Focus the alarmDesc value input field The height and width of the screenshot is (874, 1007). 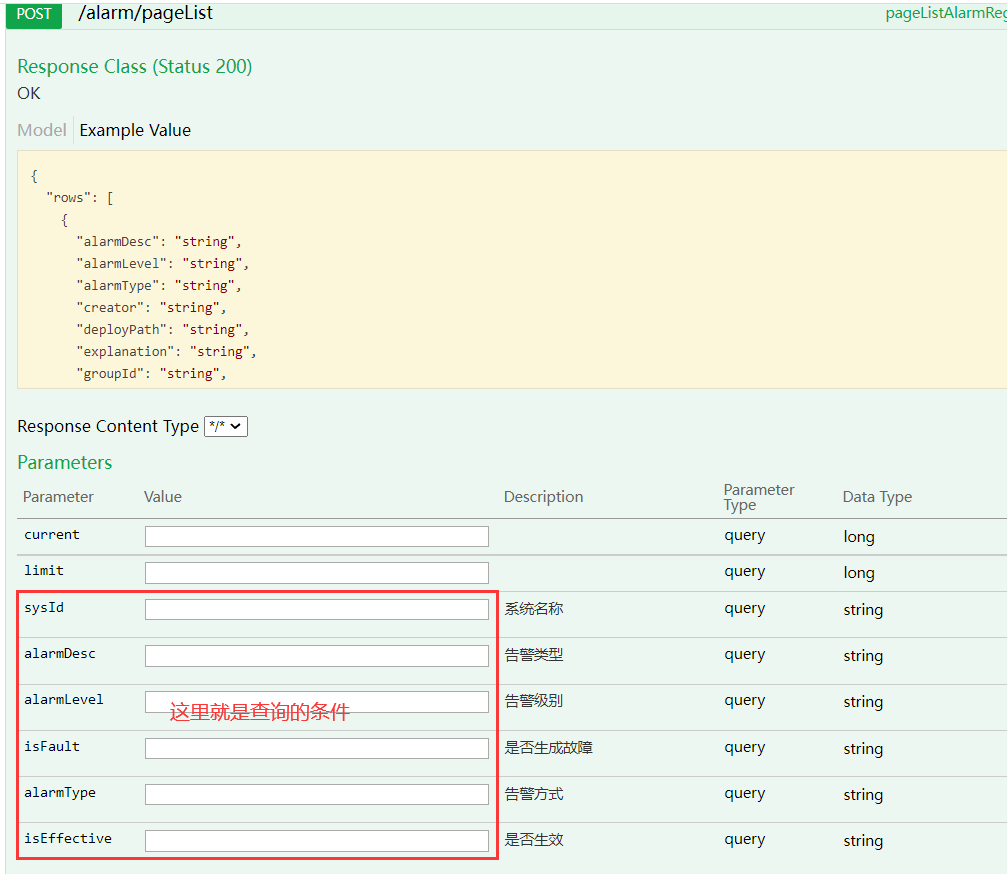pyautogui.click(x=317, y=656)
